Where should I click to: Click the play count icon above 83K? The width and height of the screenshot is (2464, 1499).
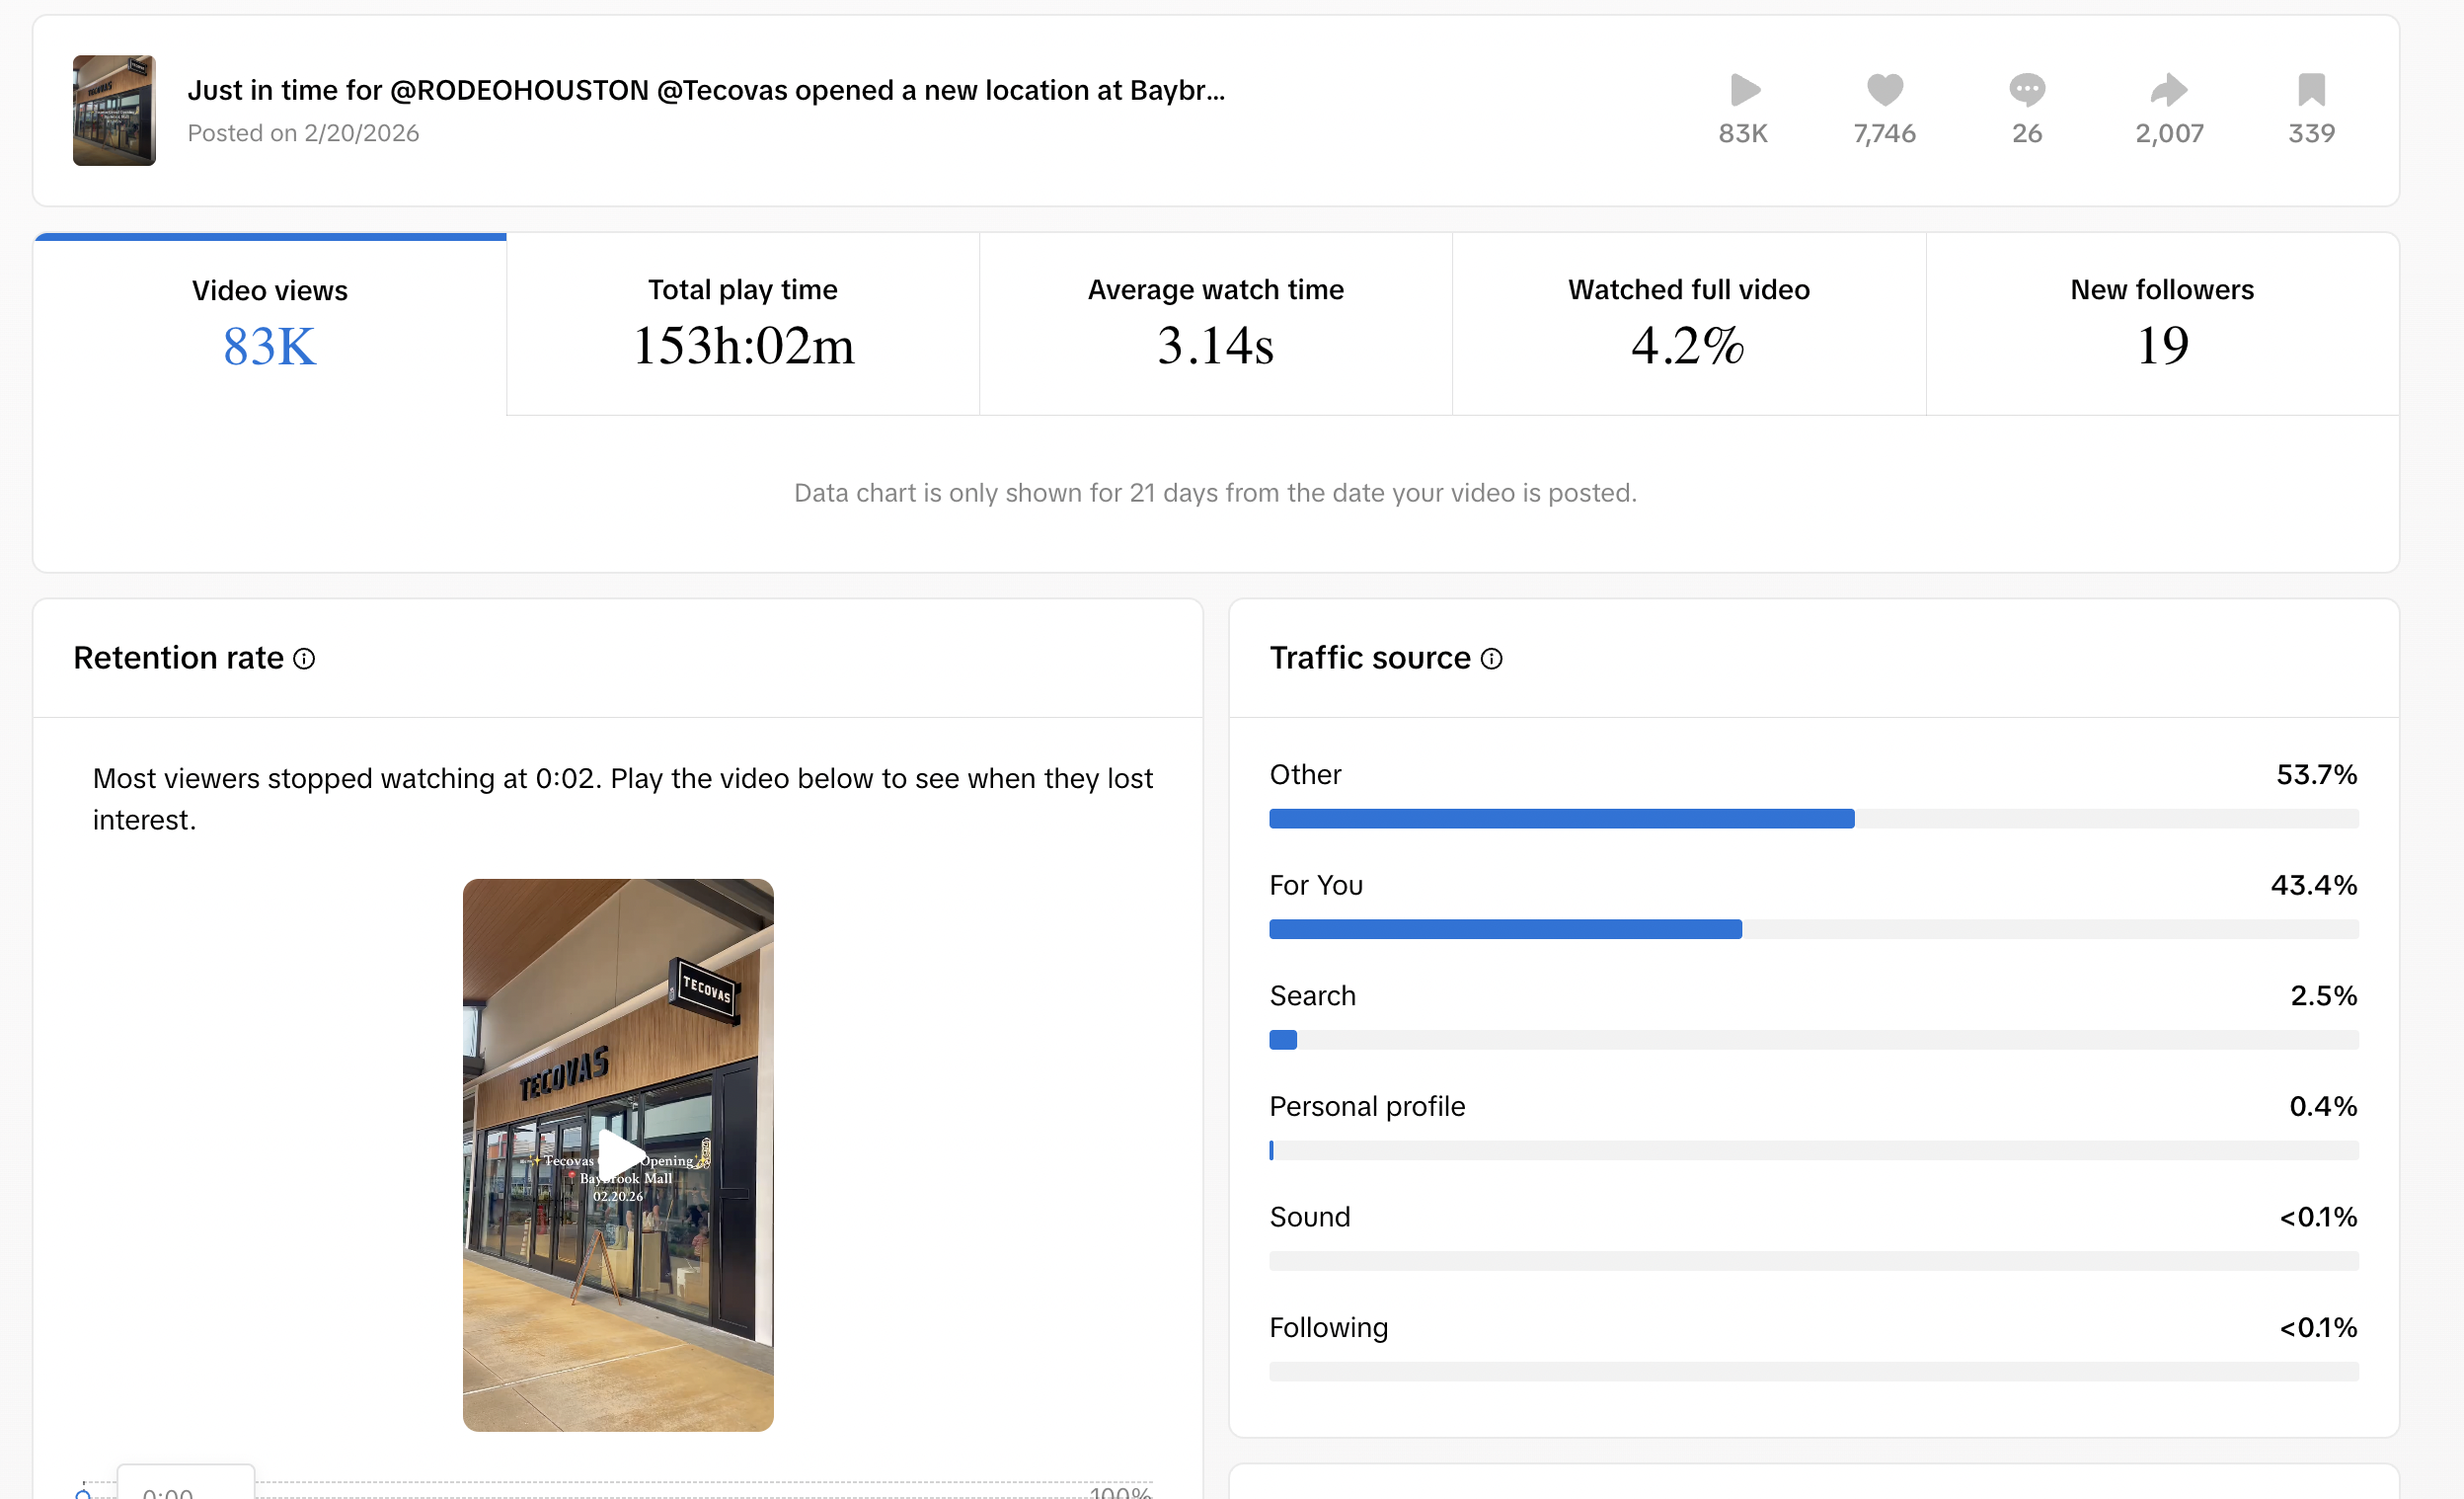pyautogui.click(x=1745, y=90)
